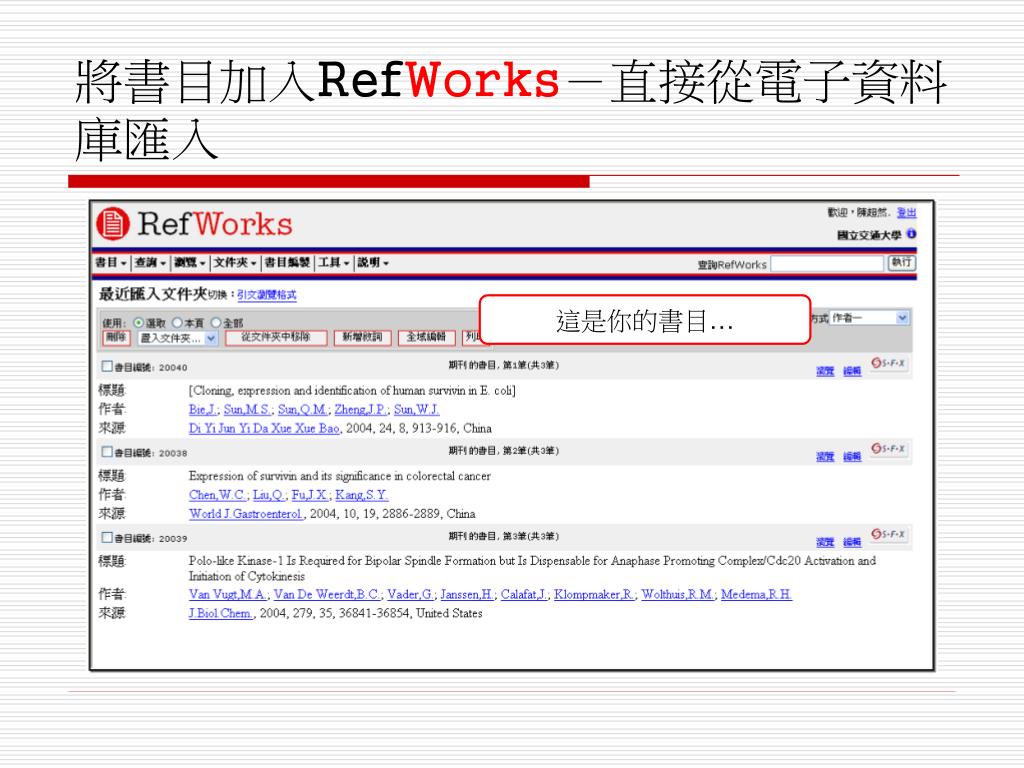This screenshot has width=1024, height=768.
Task: Click the 新增敘詞 button
Action: point(362,338)
